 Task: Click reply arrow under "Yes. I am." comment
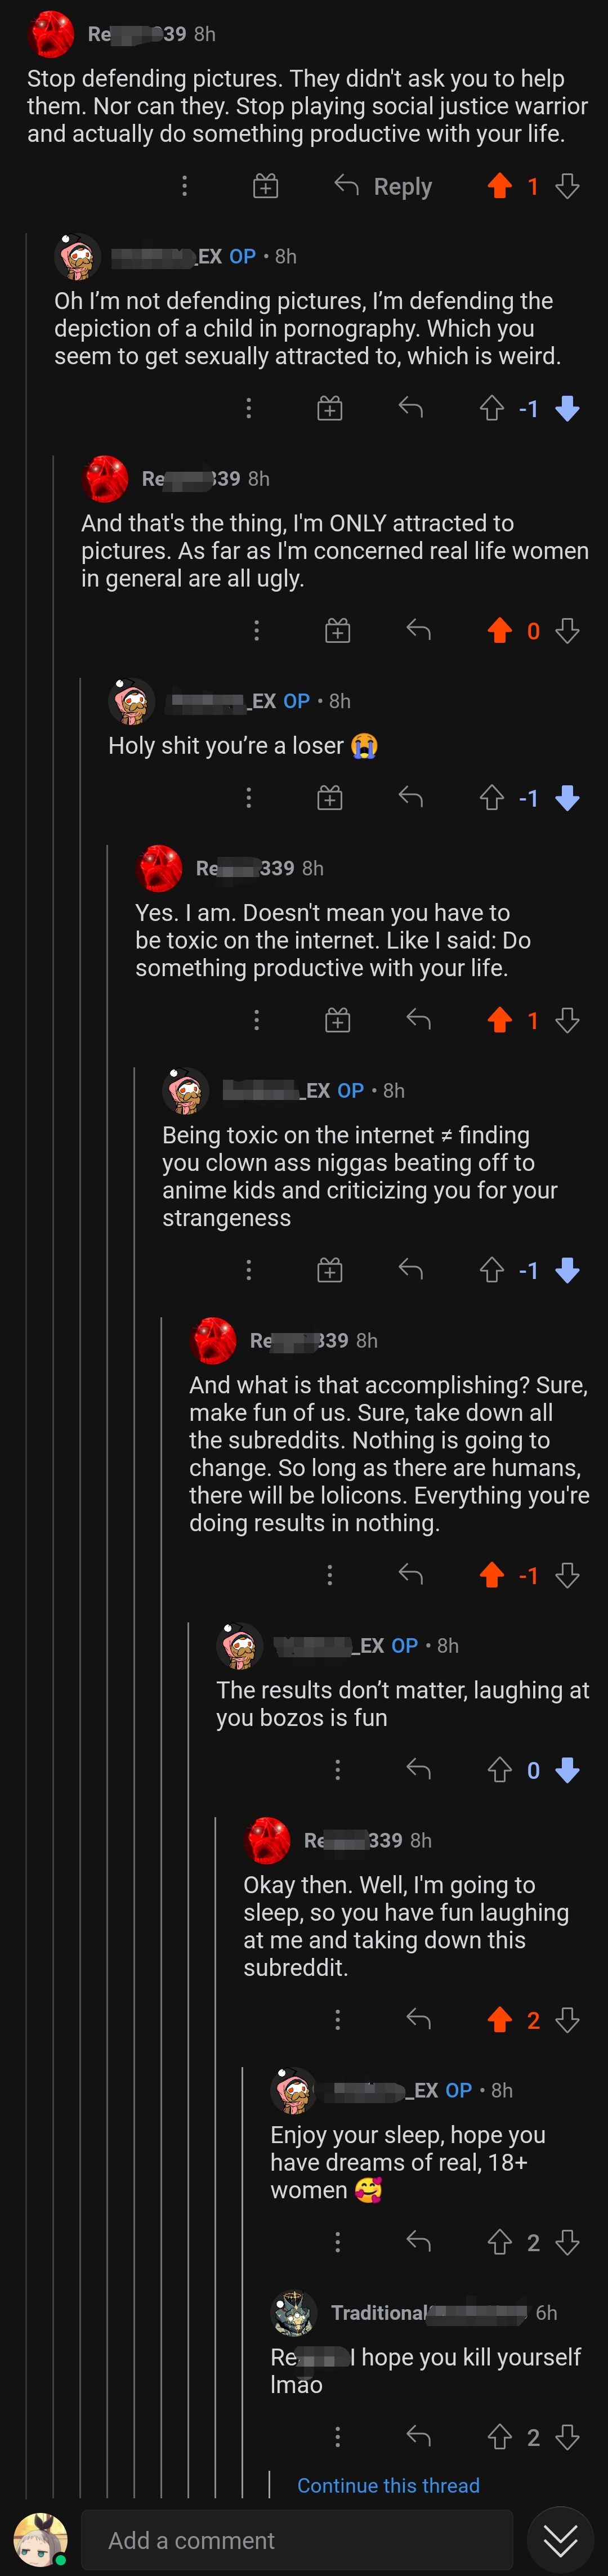point(419,1020)
